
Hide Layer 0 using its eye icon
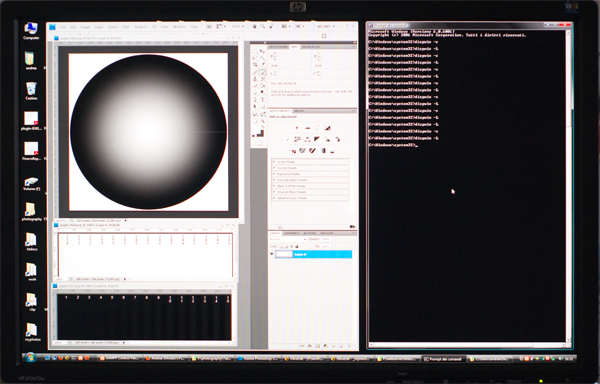pos(272,254)
